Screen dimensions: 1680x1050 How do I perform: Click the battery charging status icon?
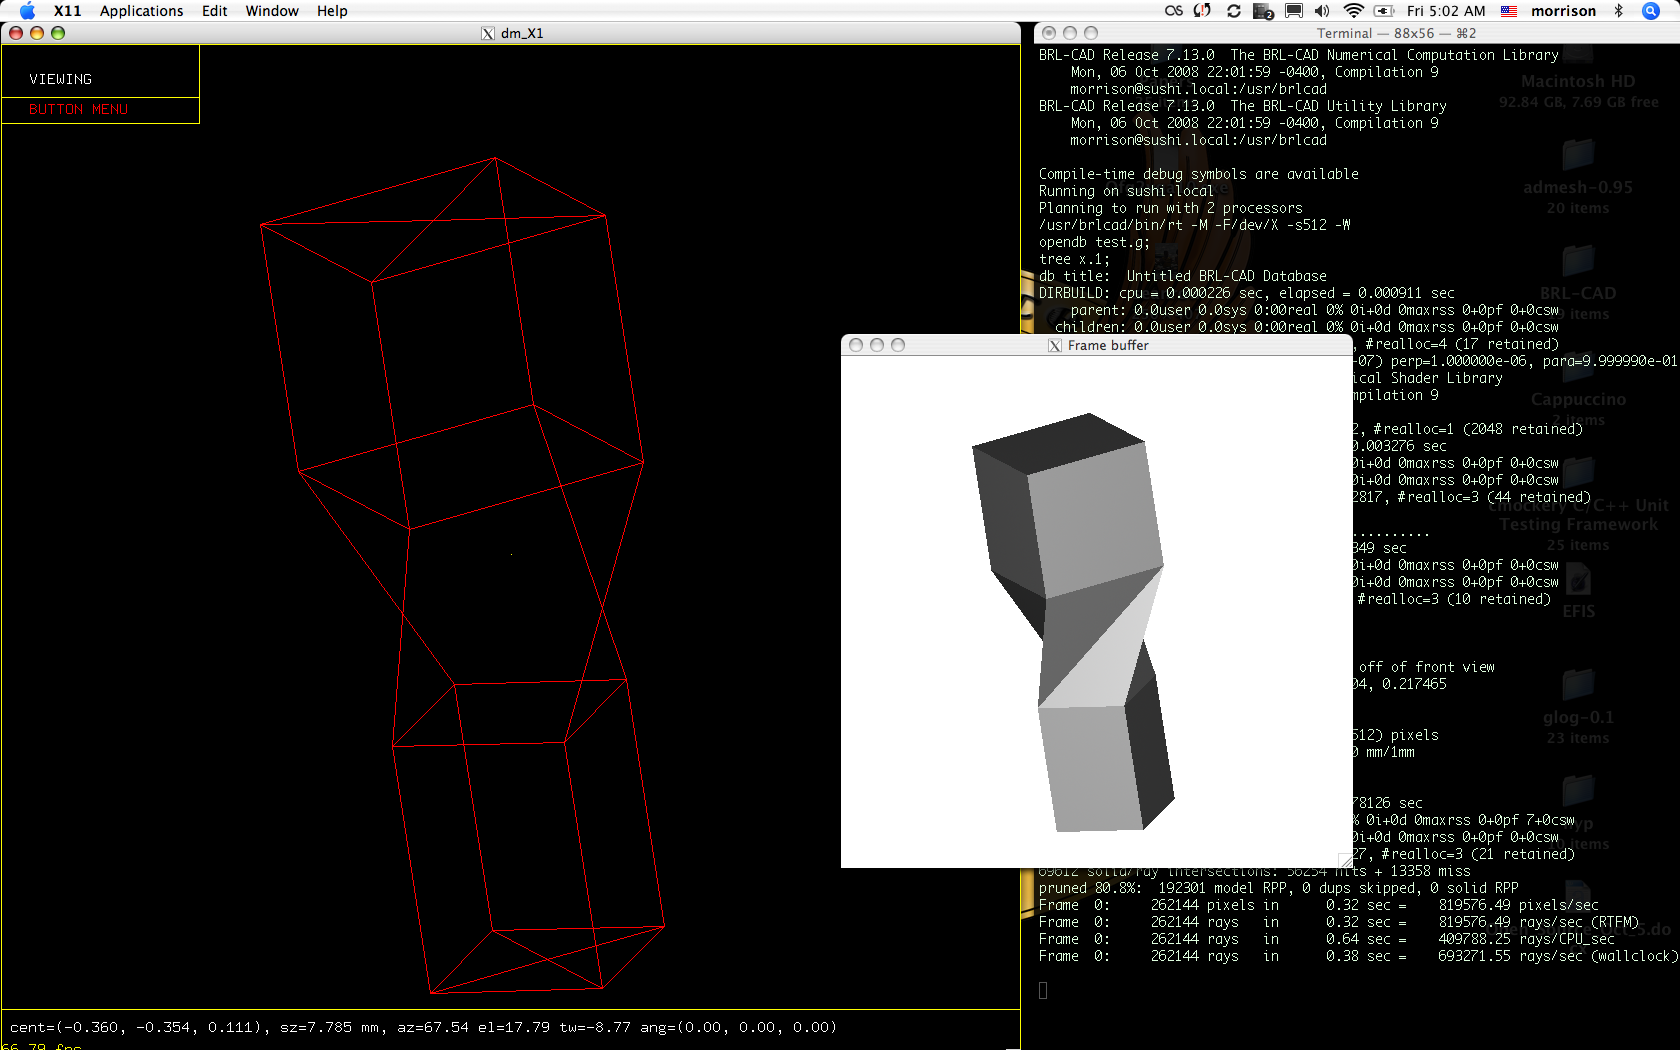tap(1385, 11)
